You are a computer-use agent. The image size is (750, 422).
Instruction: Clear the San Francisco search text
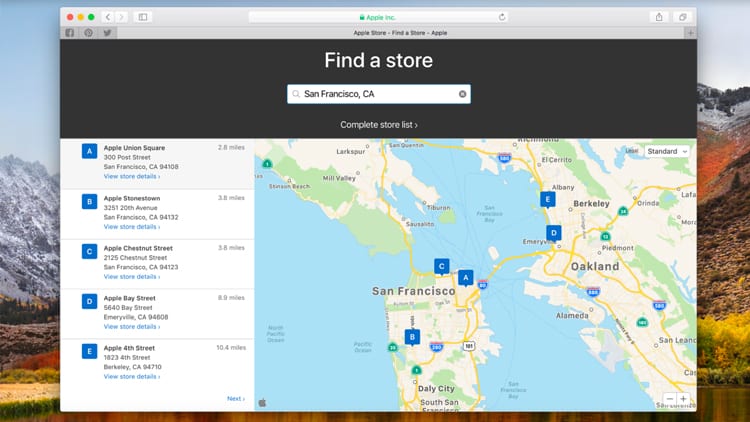(x=463, y=94)
